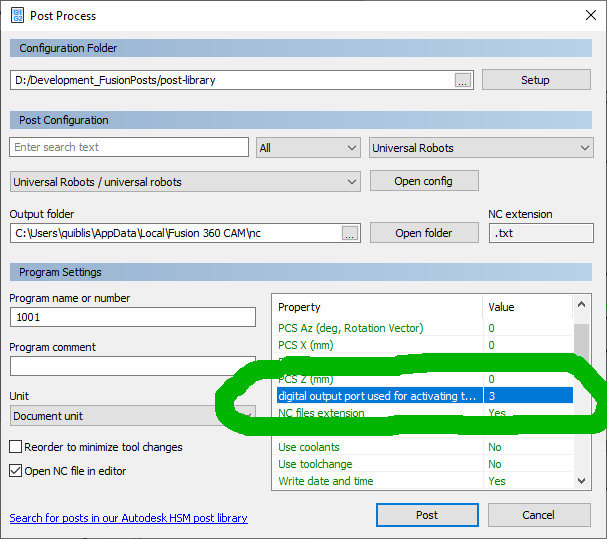Viewport: 607px width, 539px height.
Task: Click the Post Process window icon
Action: pyautogui.click(x=17, y=15)
